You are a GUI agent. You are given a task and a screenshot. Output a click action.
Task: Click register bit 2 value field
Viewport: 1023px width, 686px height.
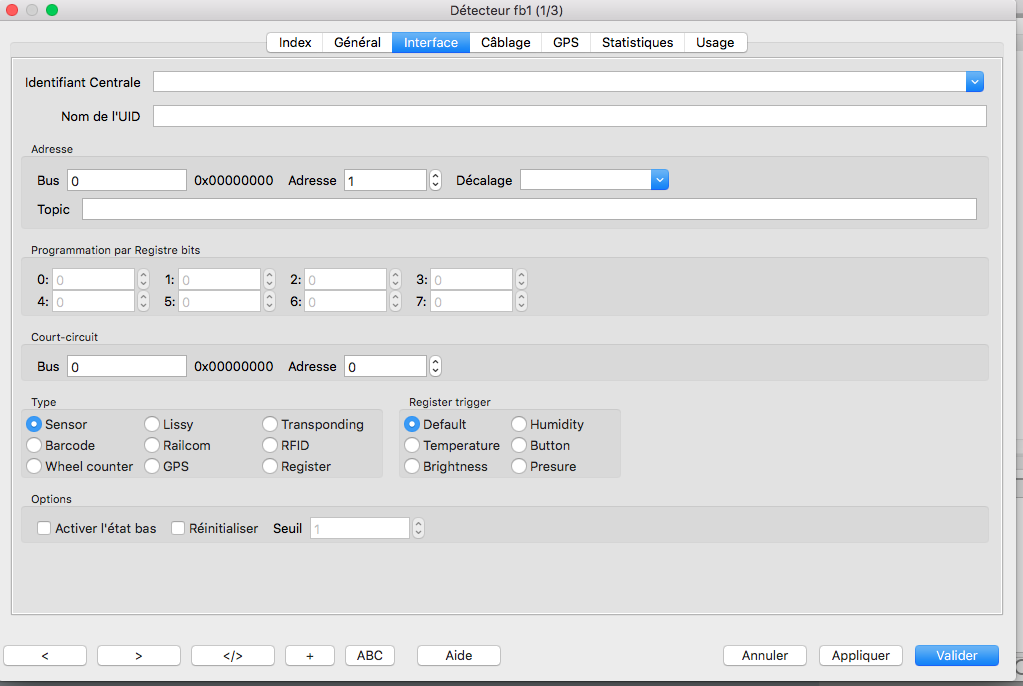pyautogui.click(x=345, y=280)
